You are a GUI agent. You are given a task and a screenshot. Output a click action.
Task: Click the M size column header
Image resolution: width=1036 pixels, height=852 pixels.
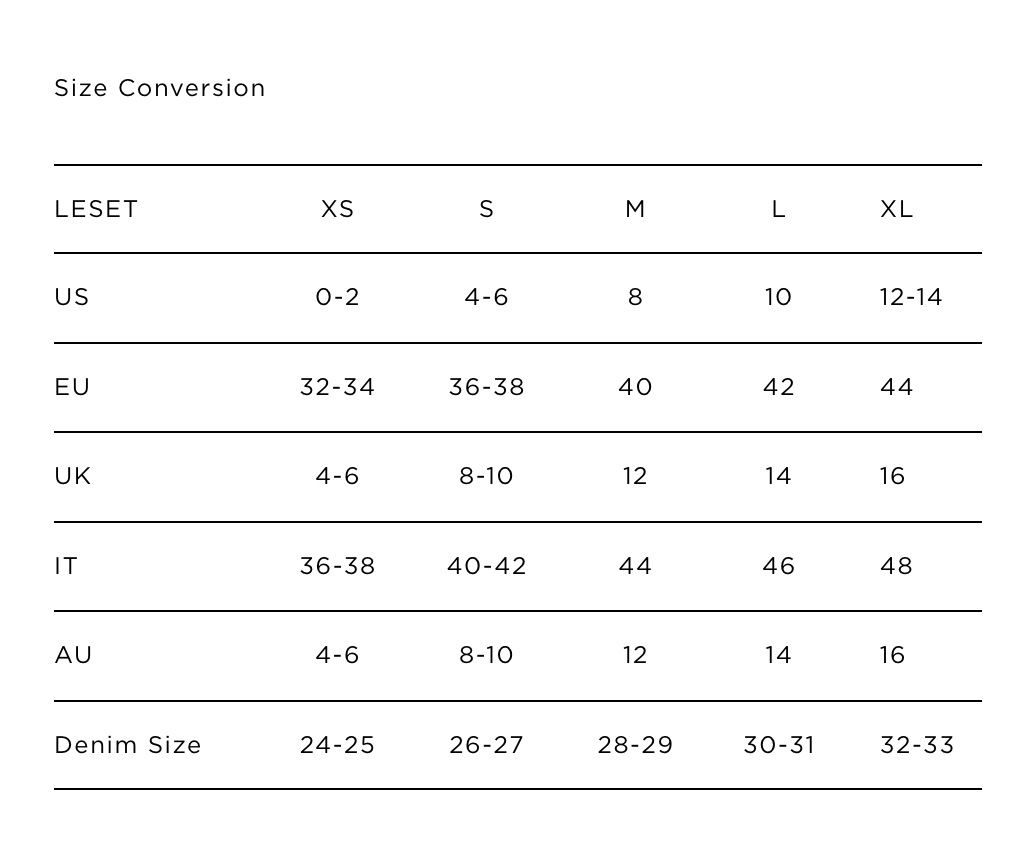click(x=635, y=209)
